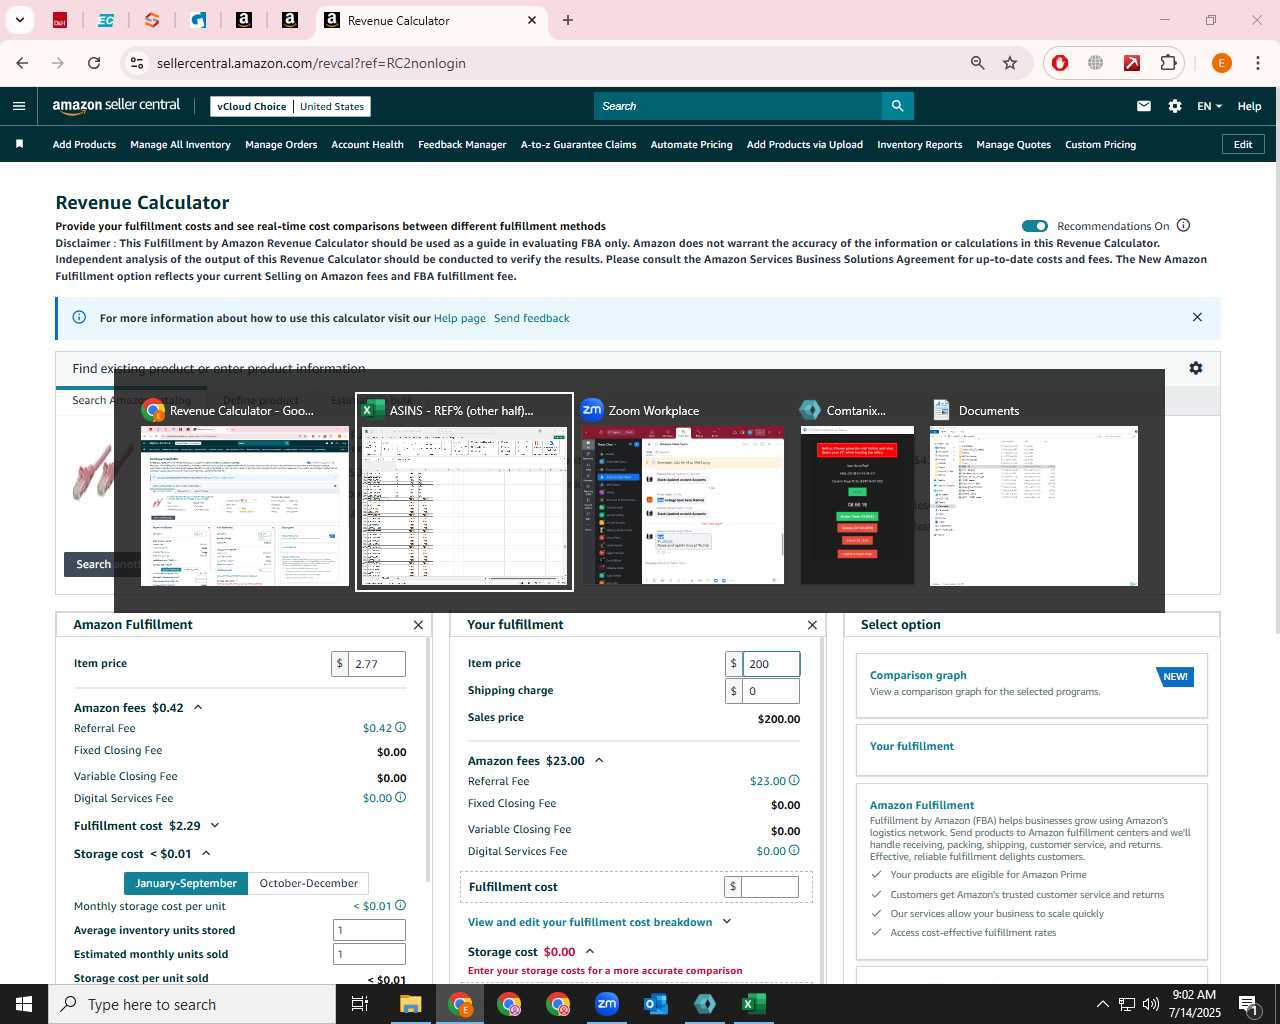
Task: Click the Help page link
Action: (x=460, y=318)
